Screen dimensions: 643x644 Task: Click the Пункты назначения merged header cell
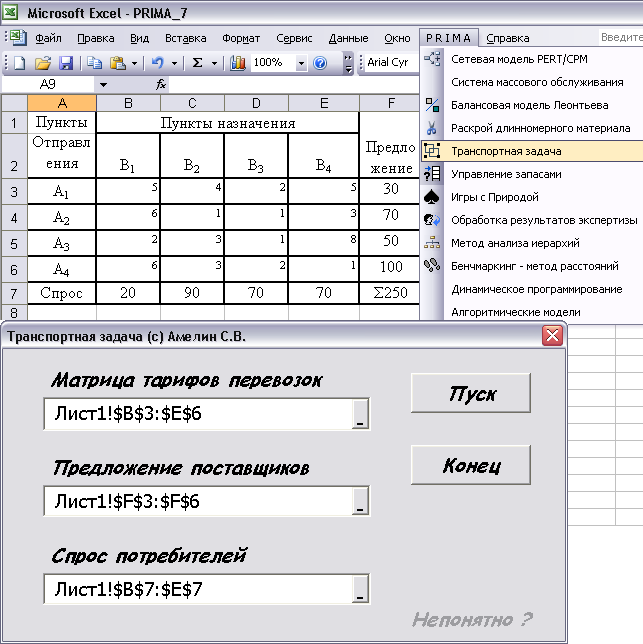click(x=227, y=123)
